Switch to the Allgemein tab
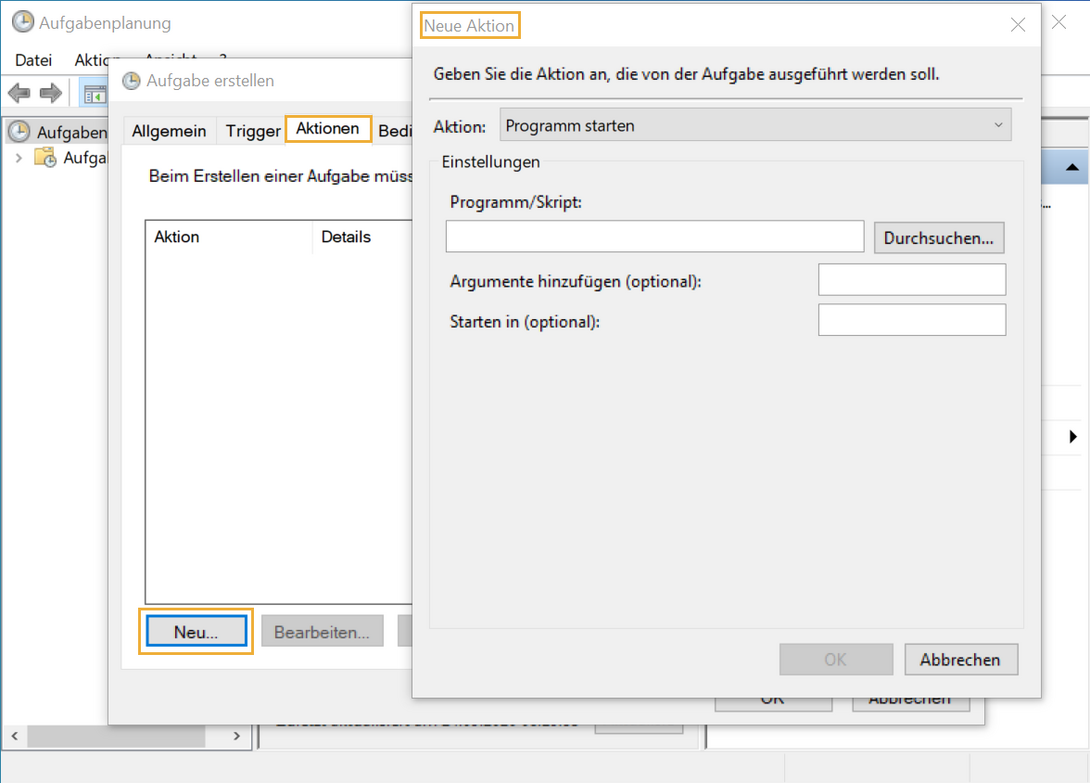The height and width of the screenshot is (783, 1090). (x=169, y=130)
